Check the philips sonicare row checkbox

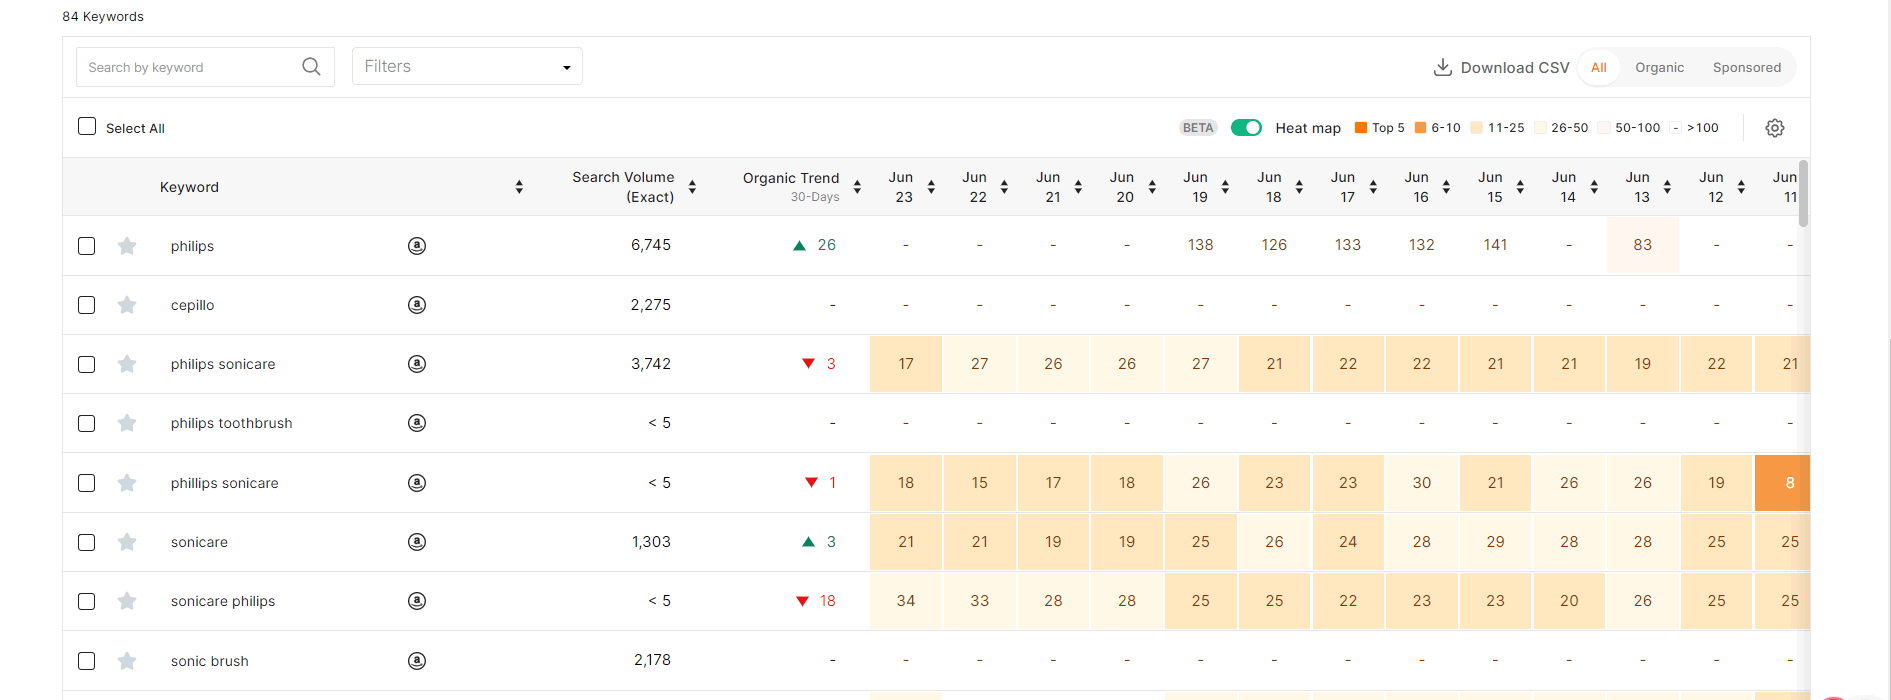coord(87,364)
